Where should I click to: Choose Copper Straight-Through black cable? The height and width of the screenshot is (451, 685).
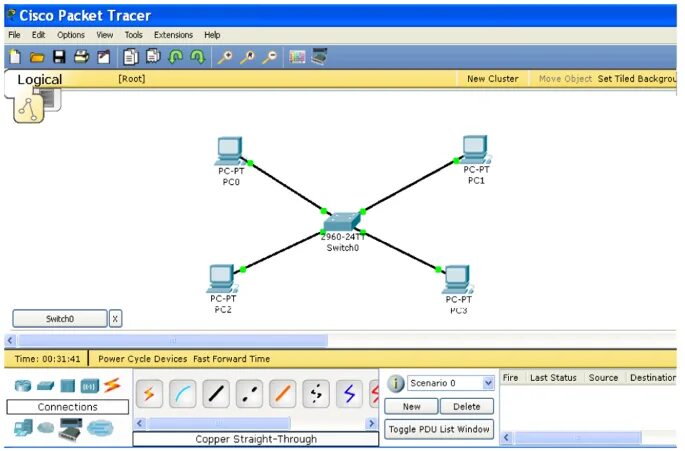click(216, 394)
